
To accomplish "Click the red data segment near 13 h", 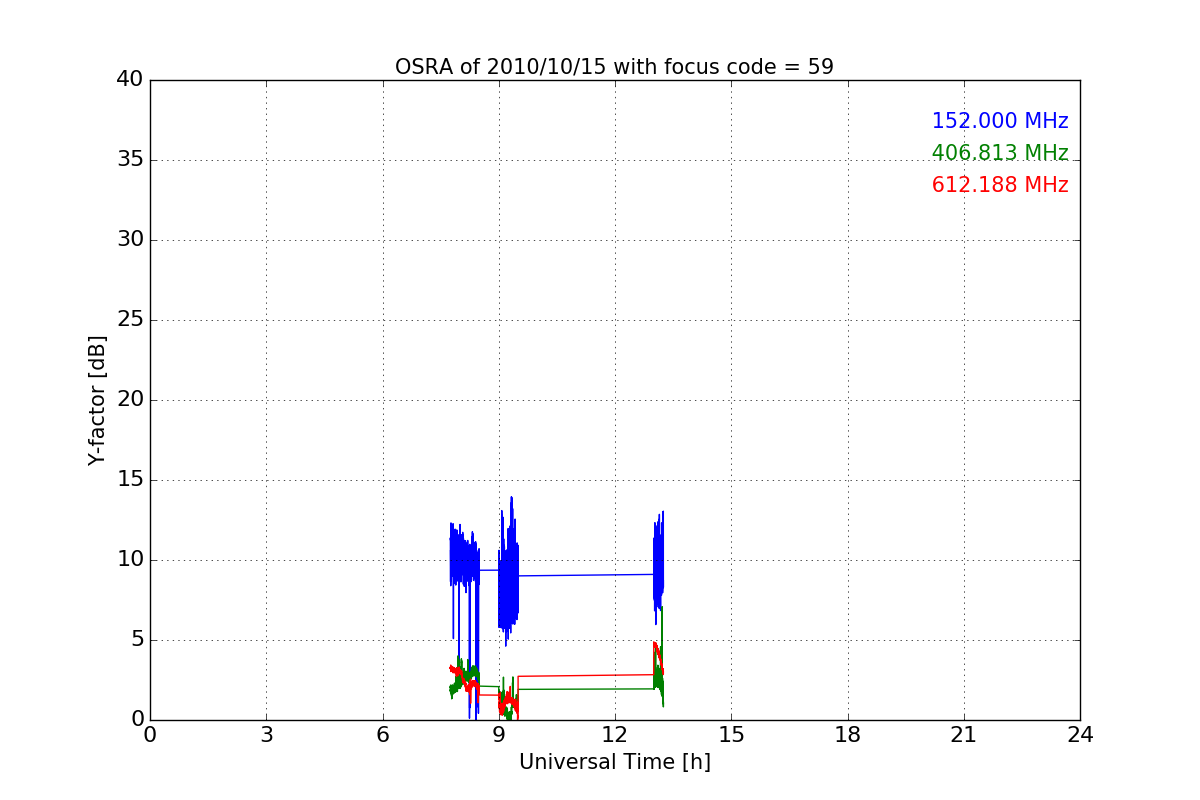I will pyautogui.click(x=658, y=658).
